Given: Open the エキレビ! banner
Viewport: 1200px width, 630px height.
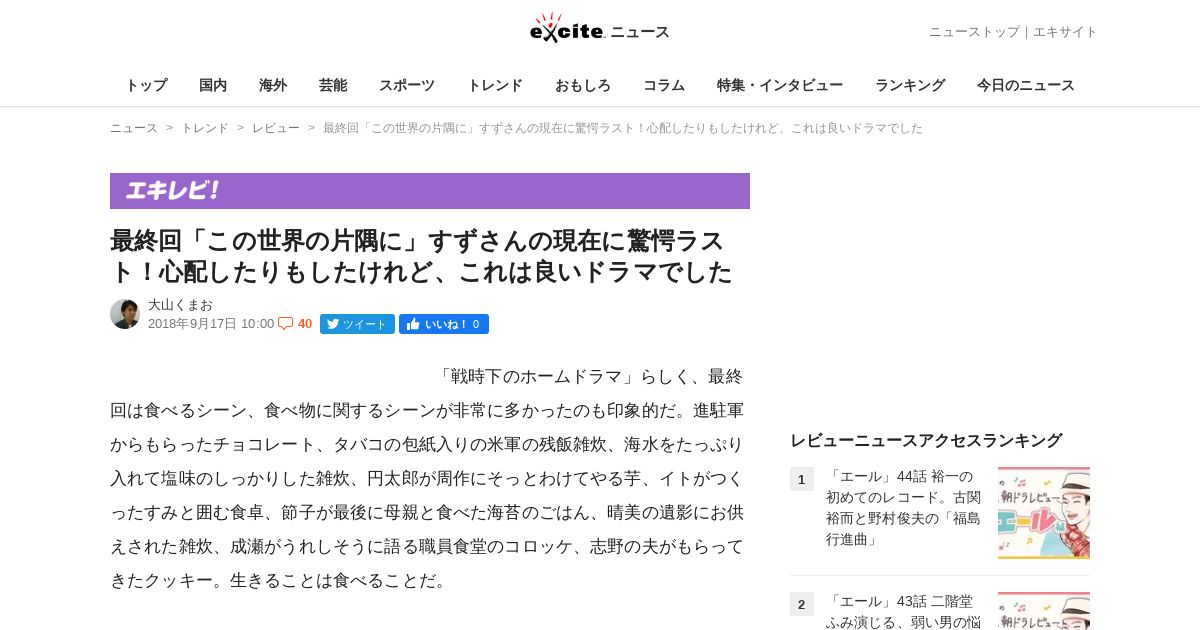Looking at the screenshot, I should pyautogui.click(x=430, y=191).
